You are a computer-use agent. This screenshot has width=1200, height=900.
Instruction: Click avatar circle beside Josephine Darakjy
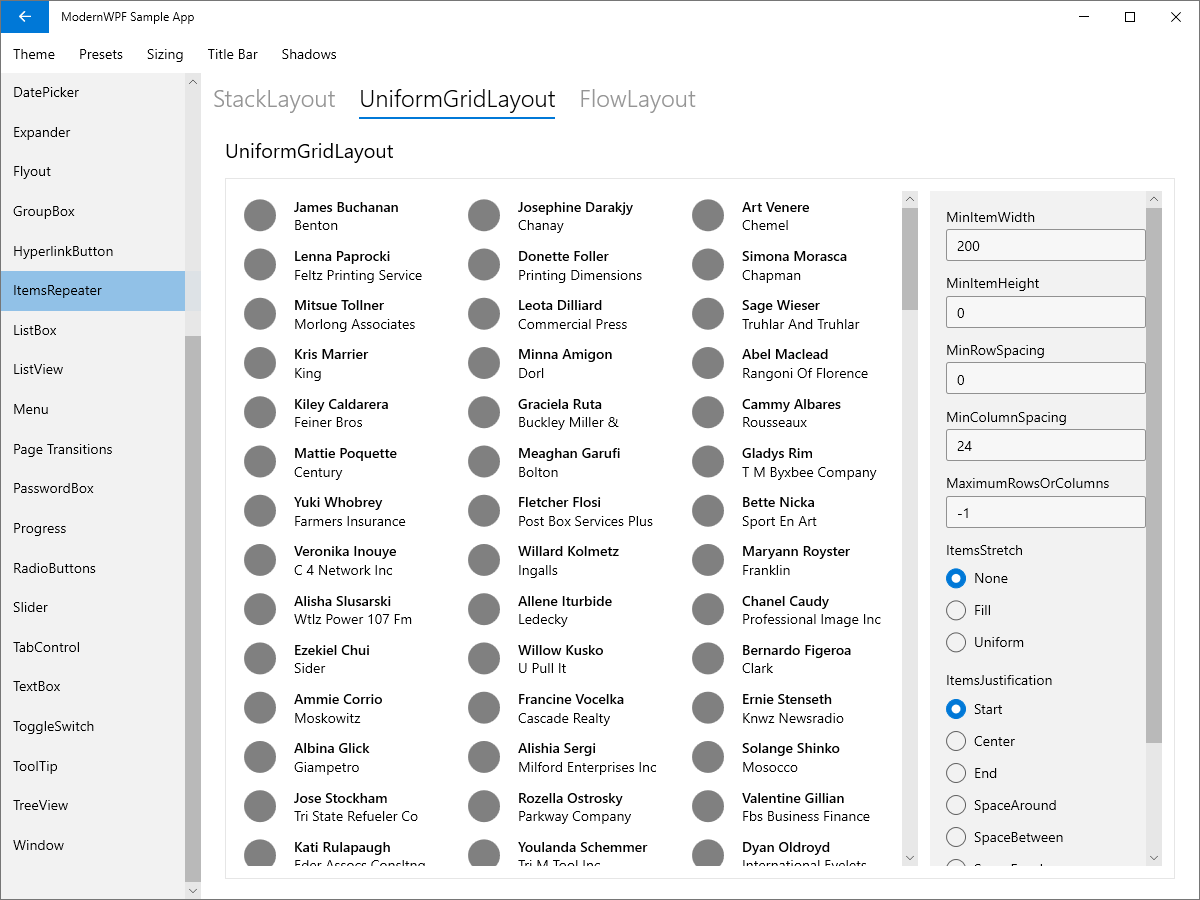click(x=484, y=215)
